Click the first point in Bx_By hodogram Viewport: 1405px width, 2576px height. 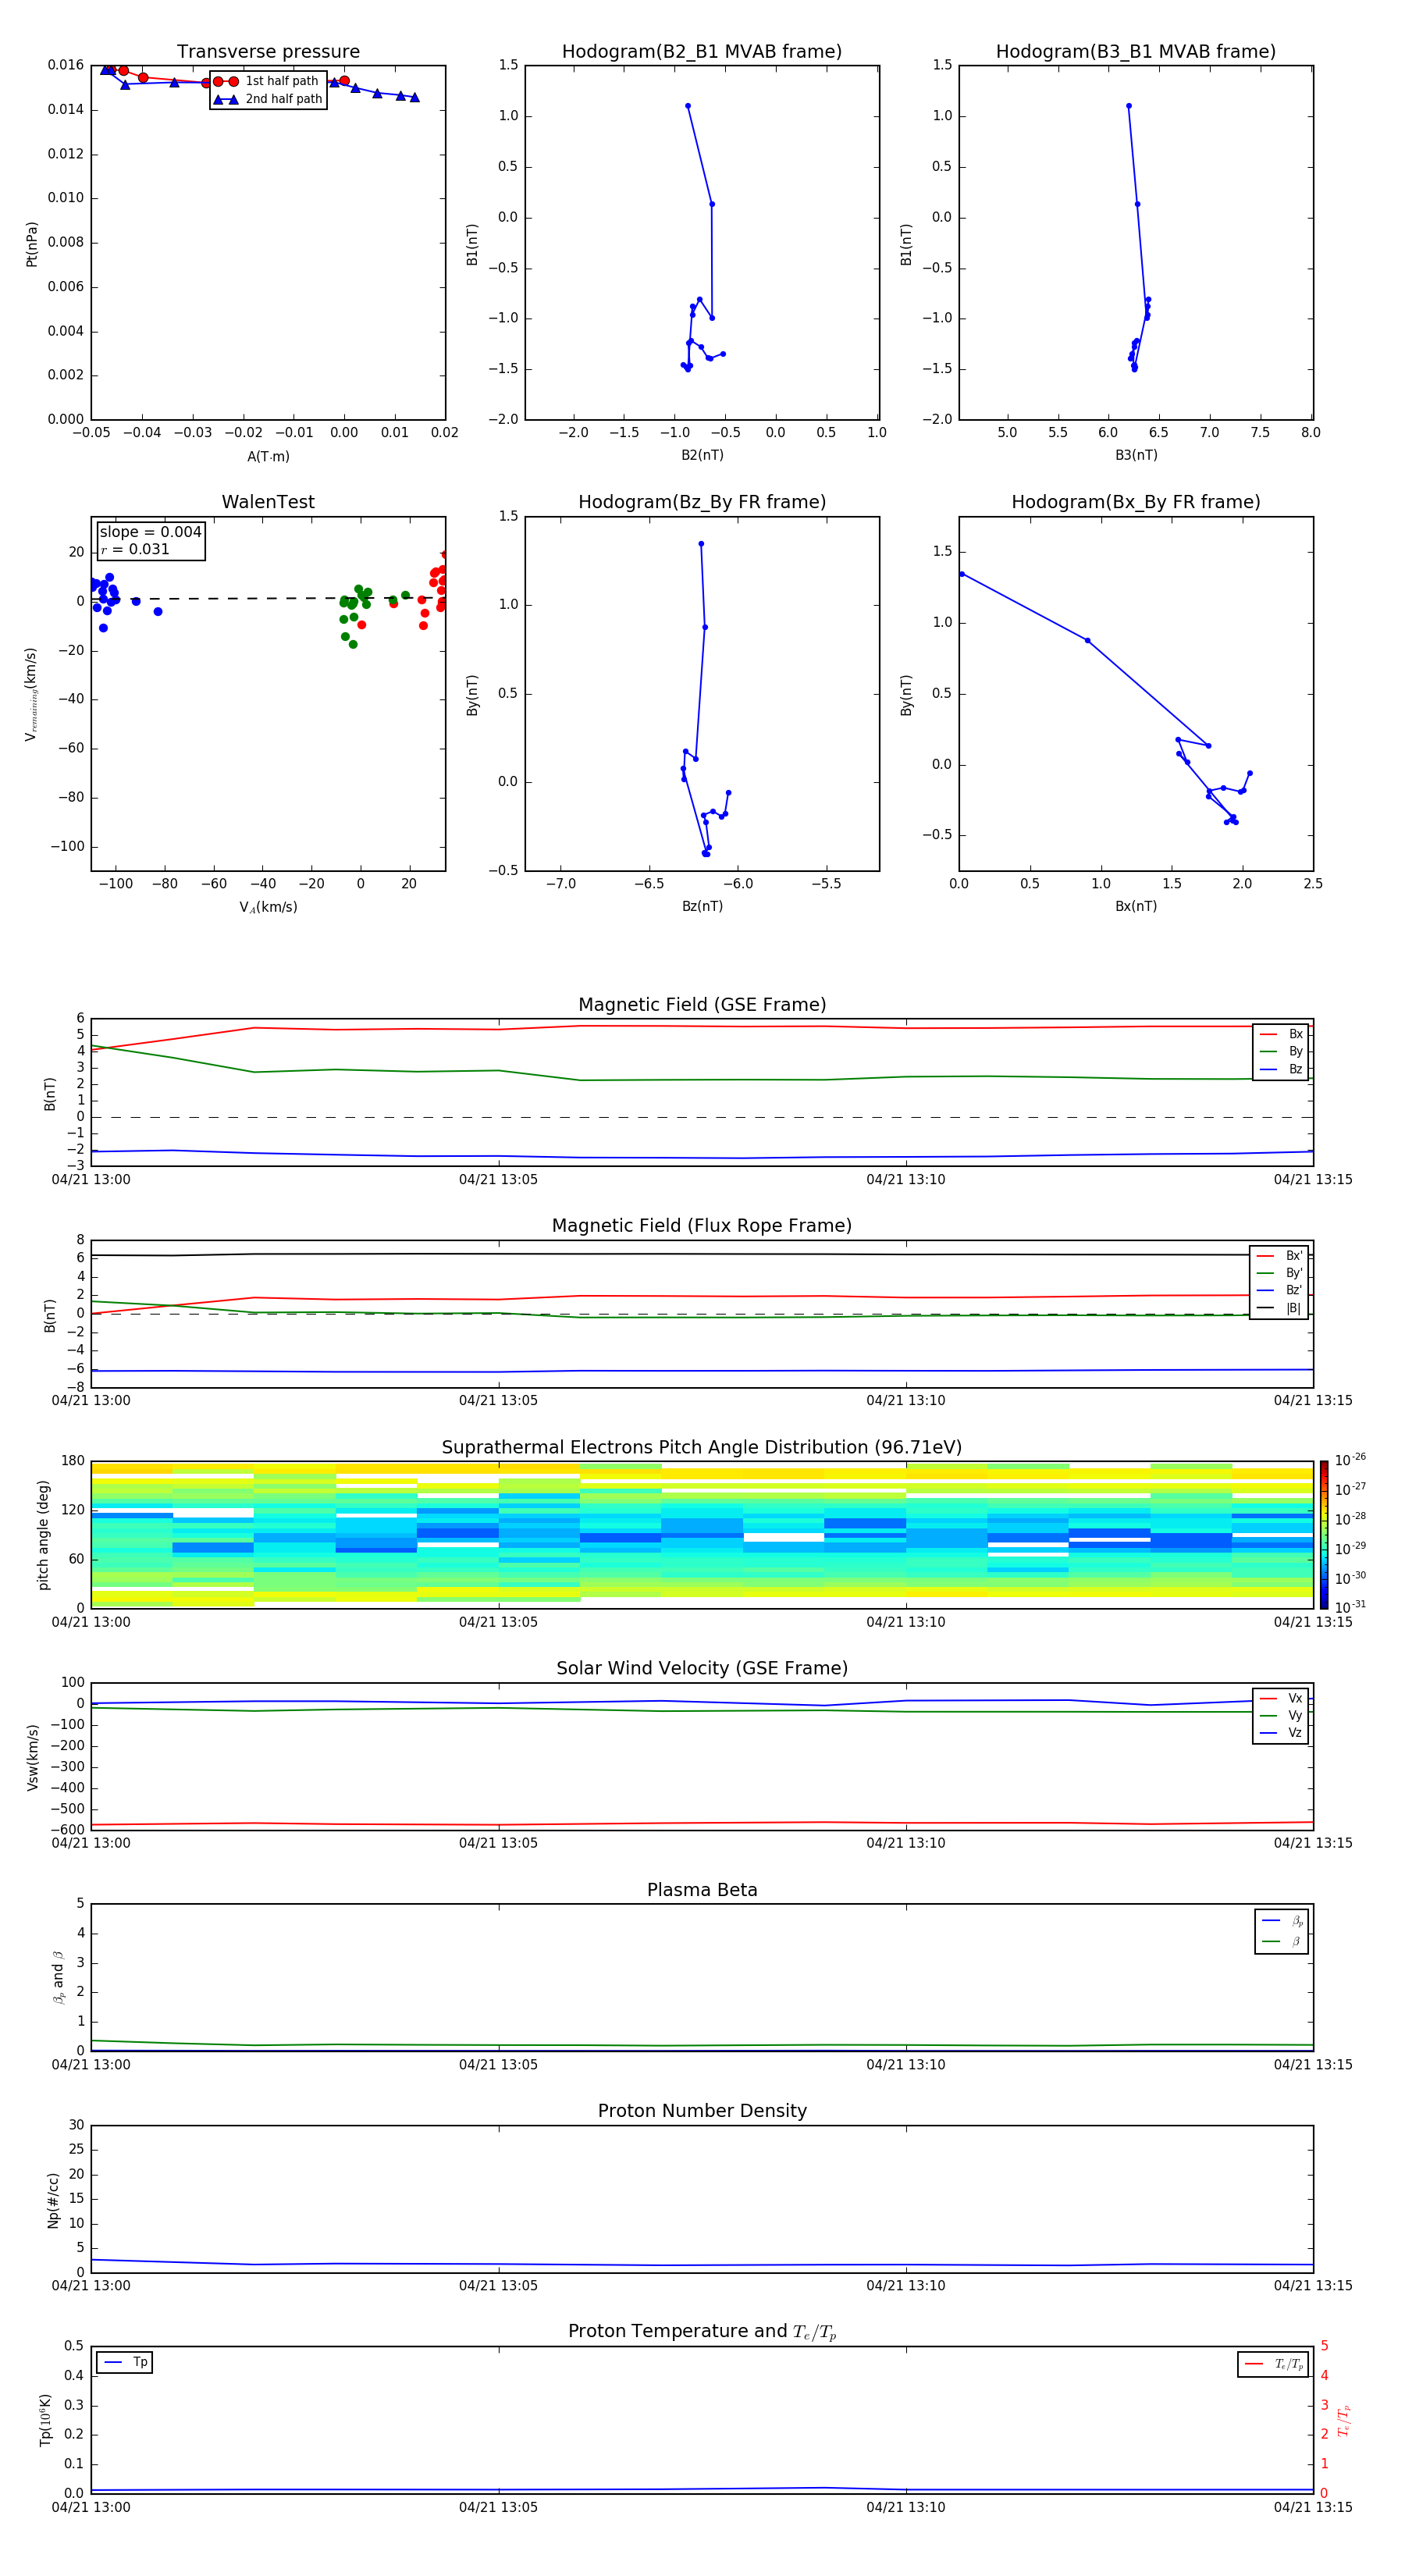(x=962, y=574)
